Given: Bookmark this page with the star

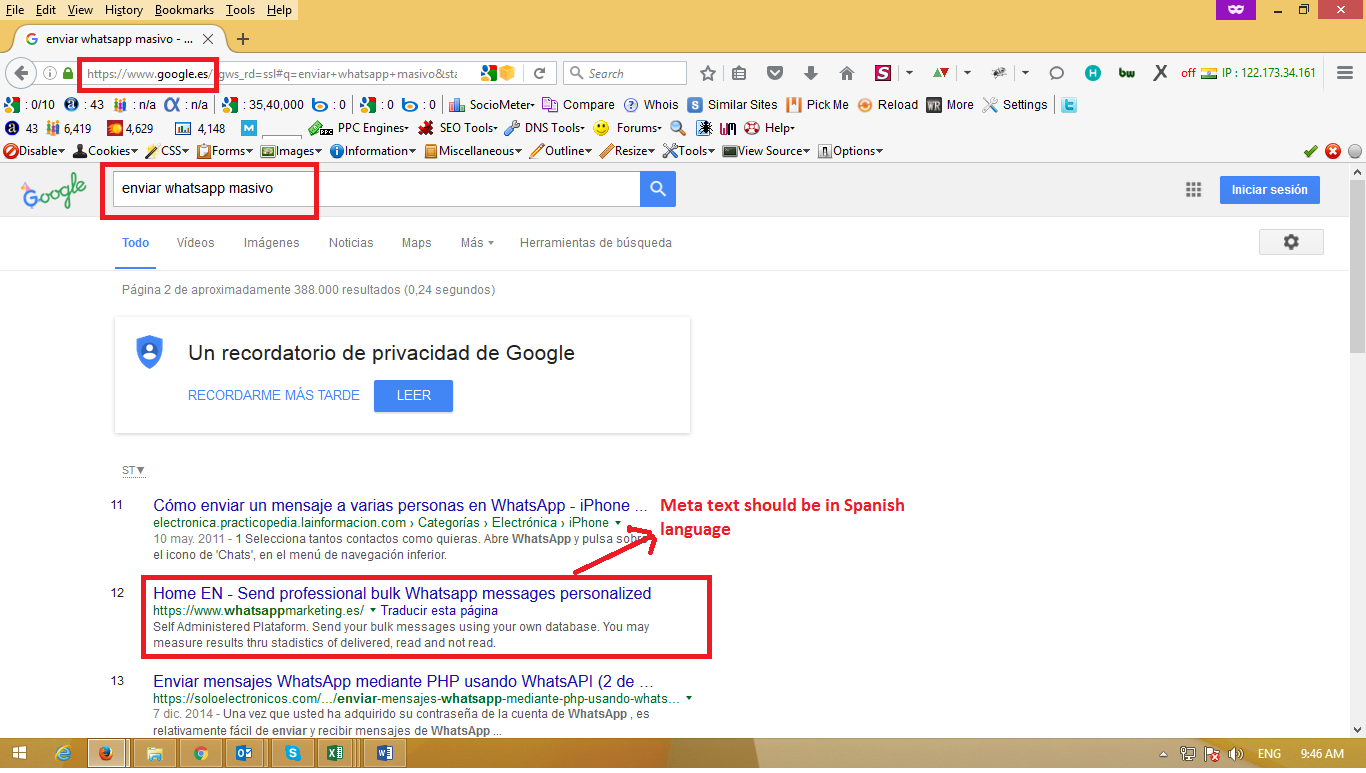Looking at the screenshot, I should click(x=708, y=73).
